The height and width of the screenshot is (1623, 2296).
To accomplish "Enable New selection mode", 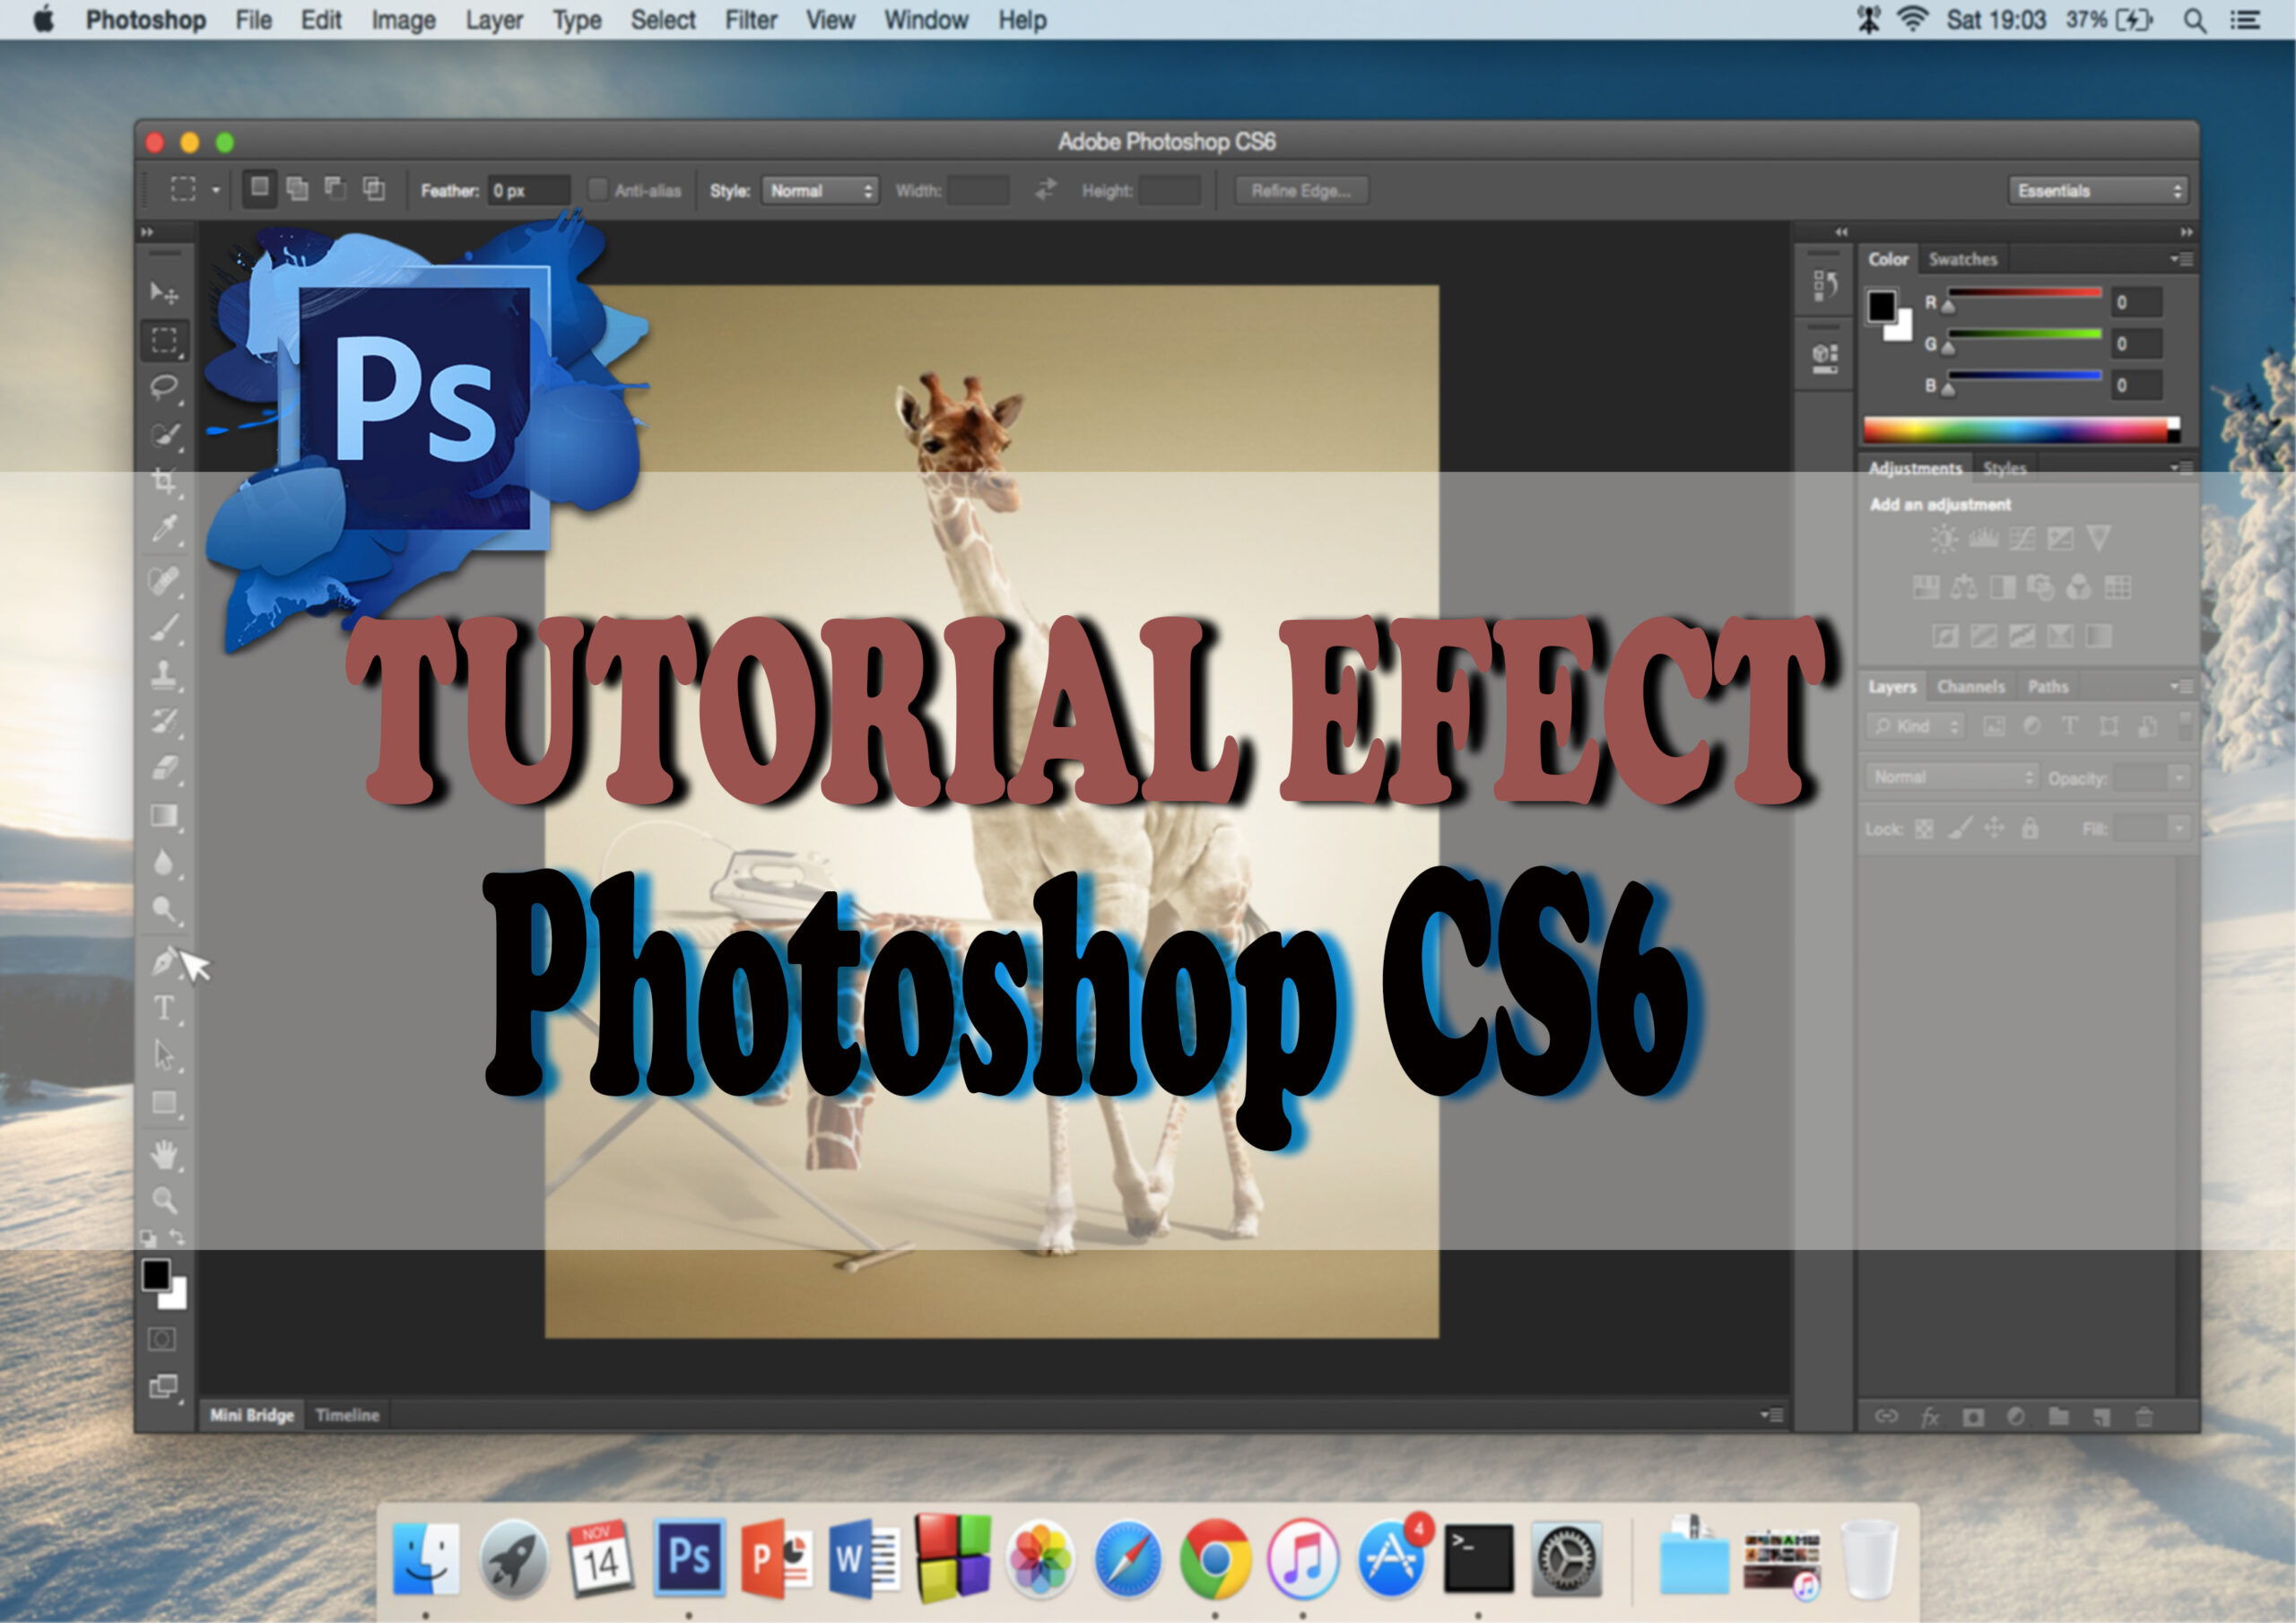I will (259, 188).
